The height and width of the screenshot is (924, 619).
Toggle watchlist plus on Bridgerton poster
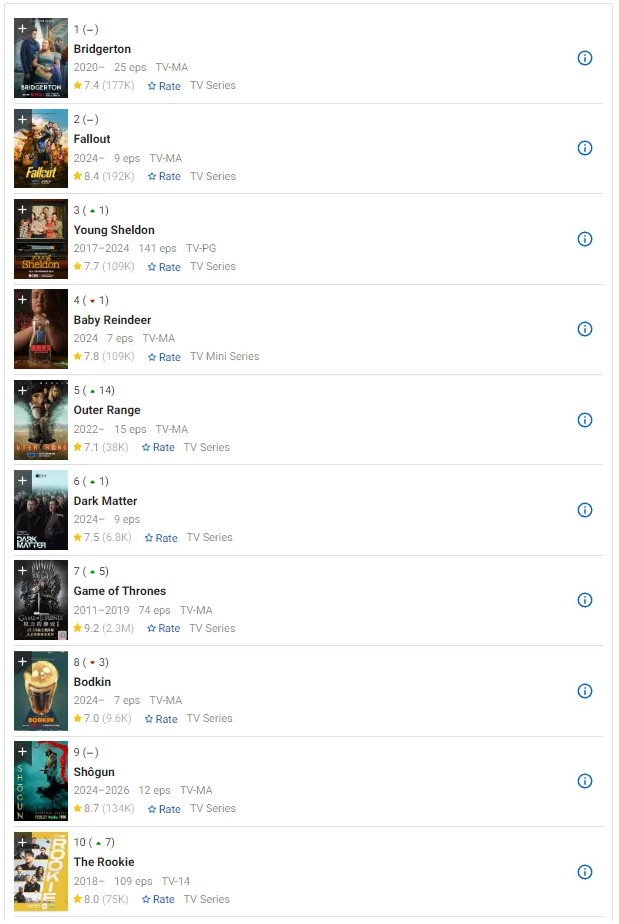[x=22, y=29]
